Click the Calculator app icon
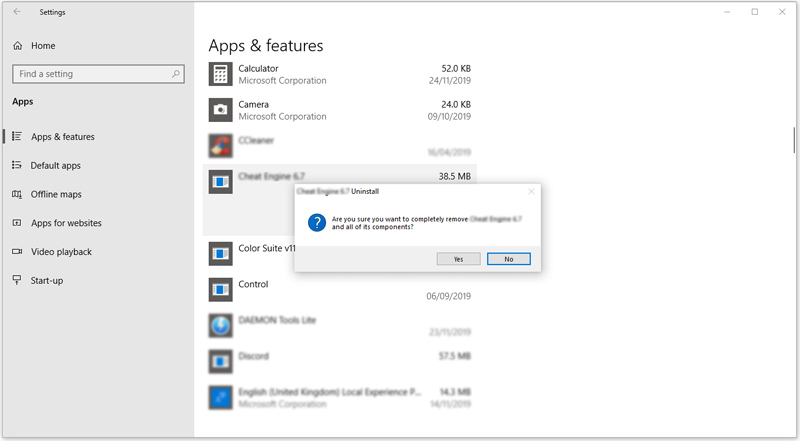The width and height of the screenshot is (800, 441). pyautogui.click(x=220, y=74)
